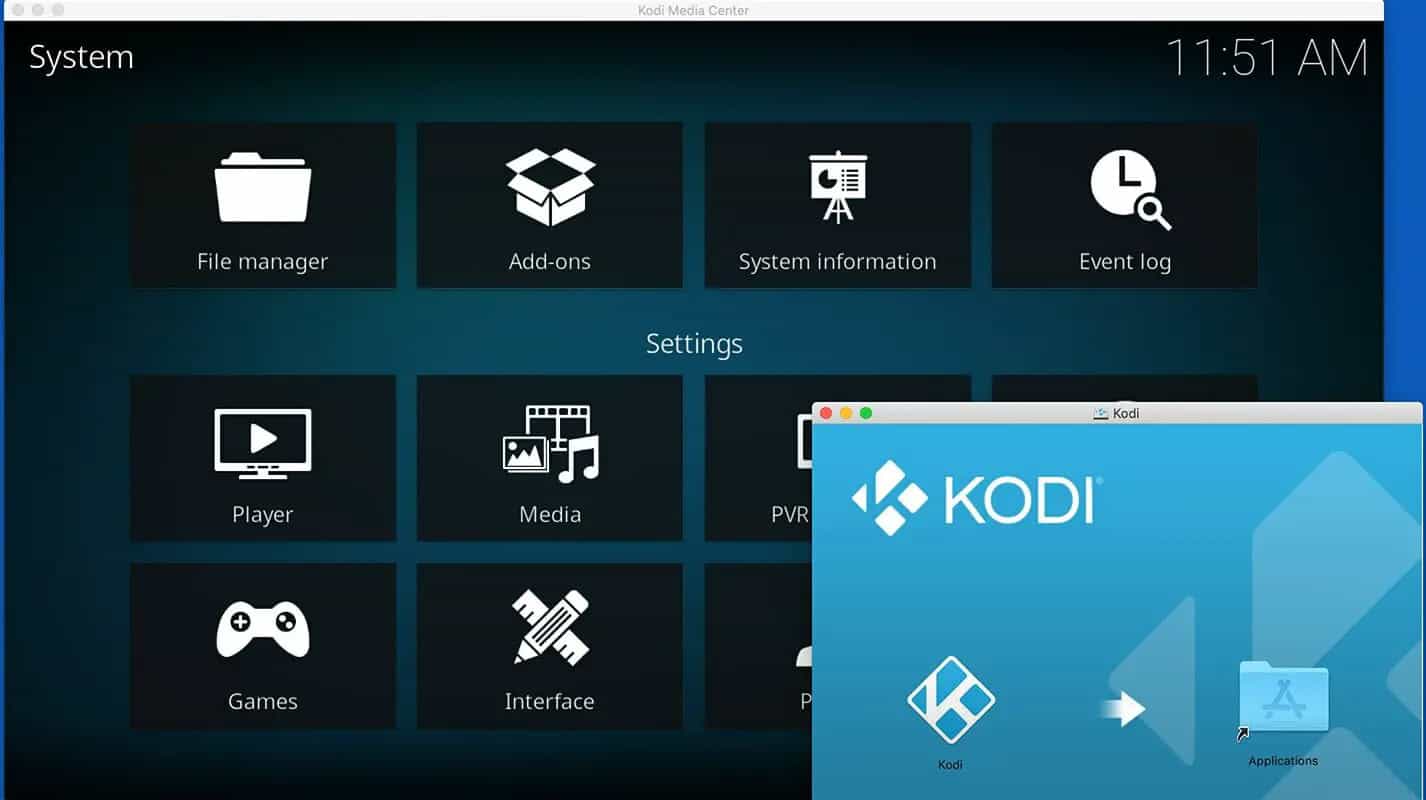Open the Event log tile
1426x800 pixels.
[1125, 205]
